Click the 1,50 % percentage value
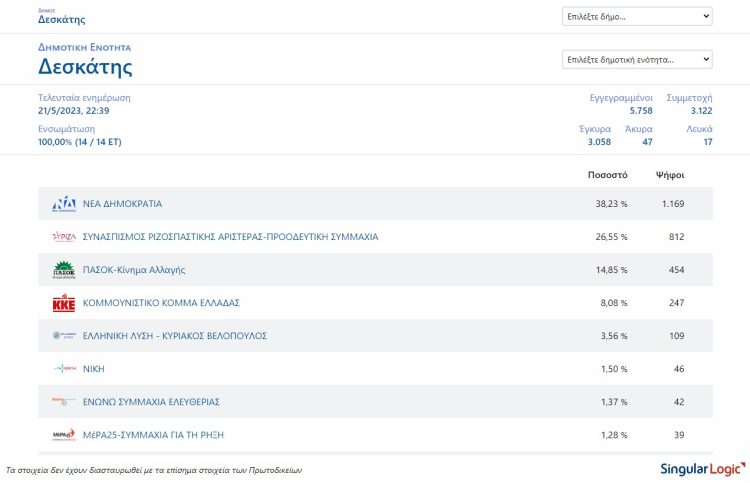 (x=614, y=369)
